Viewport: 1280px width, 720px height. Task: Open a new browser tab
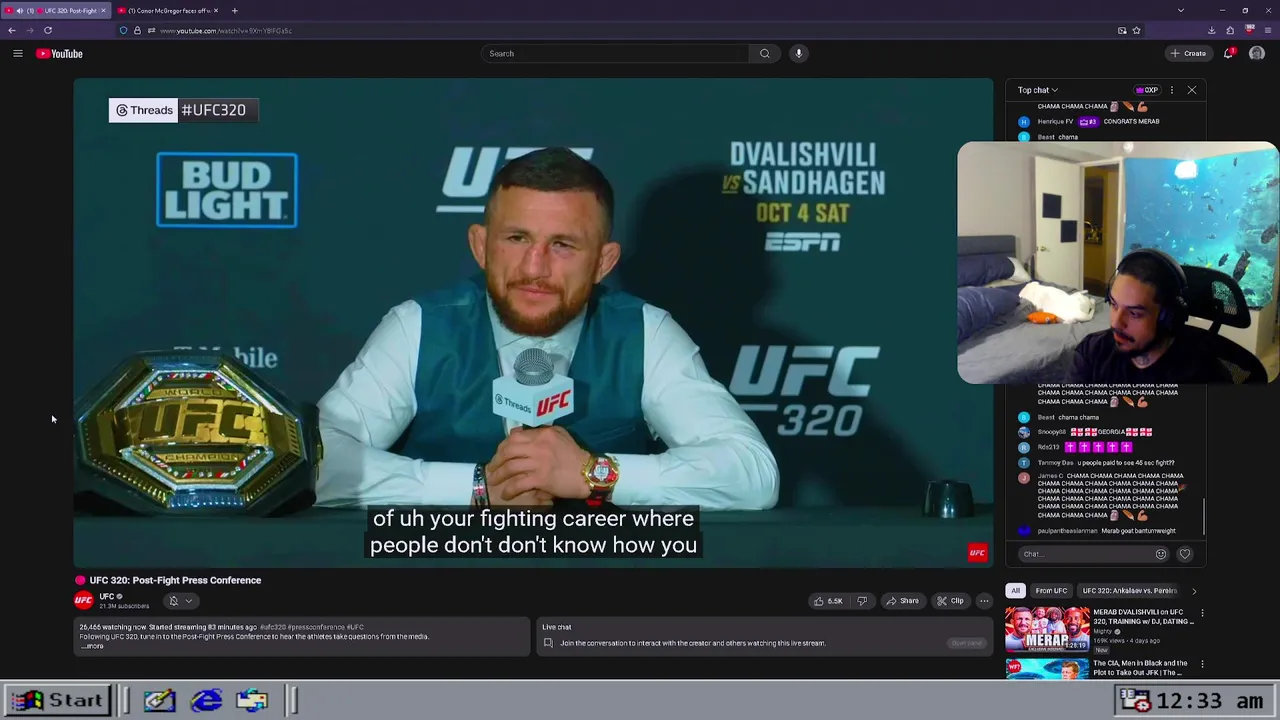click(x=234, y=10)
